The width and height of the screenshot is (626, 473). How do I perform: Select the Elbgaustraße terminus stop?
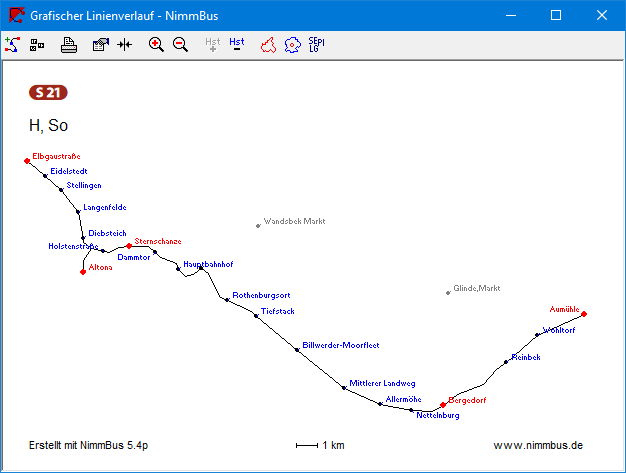point(28,161)
